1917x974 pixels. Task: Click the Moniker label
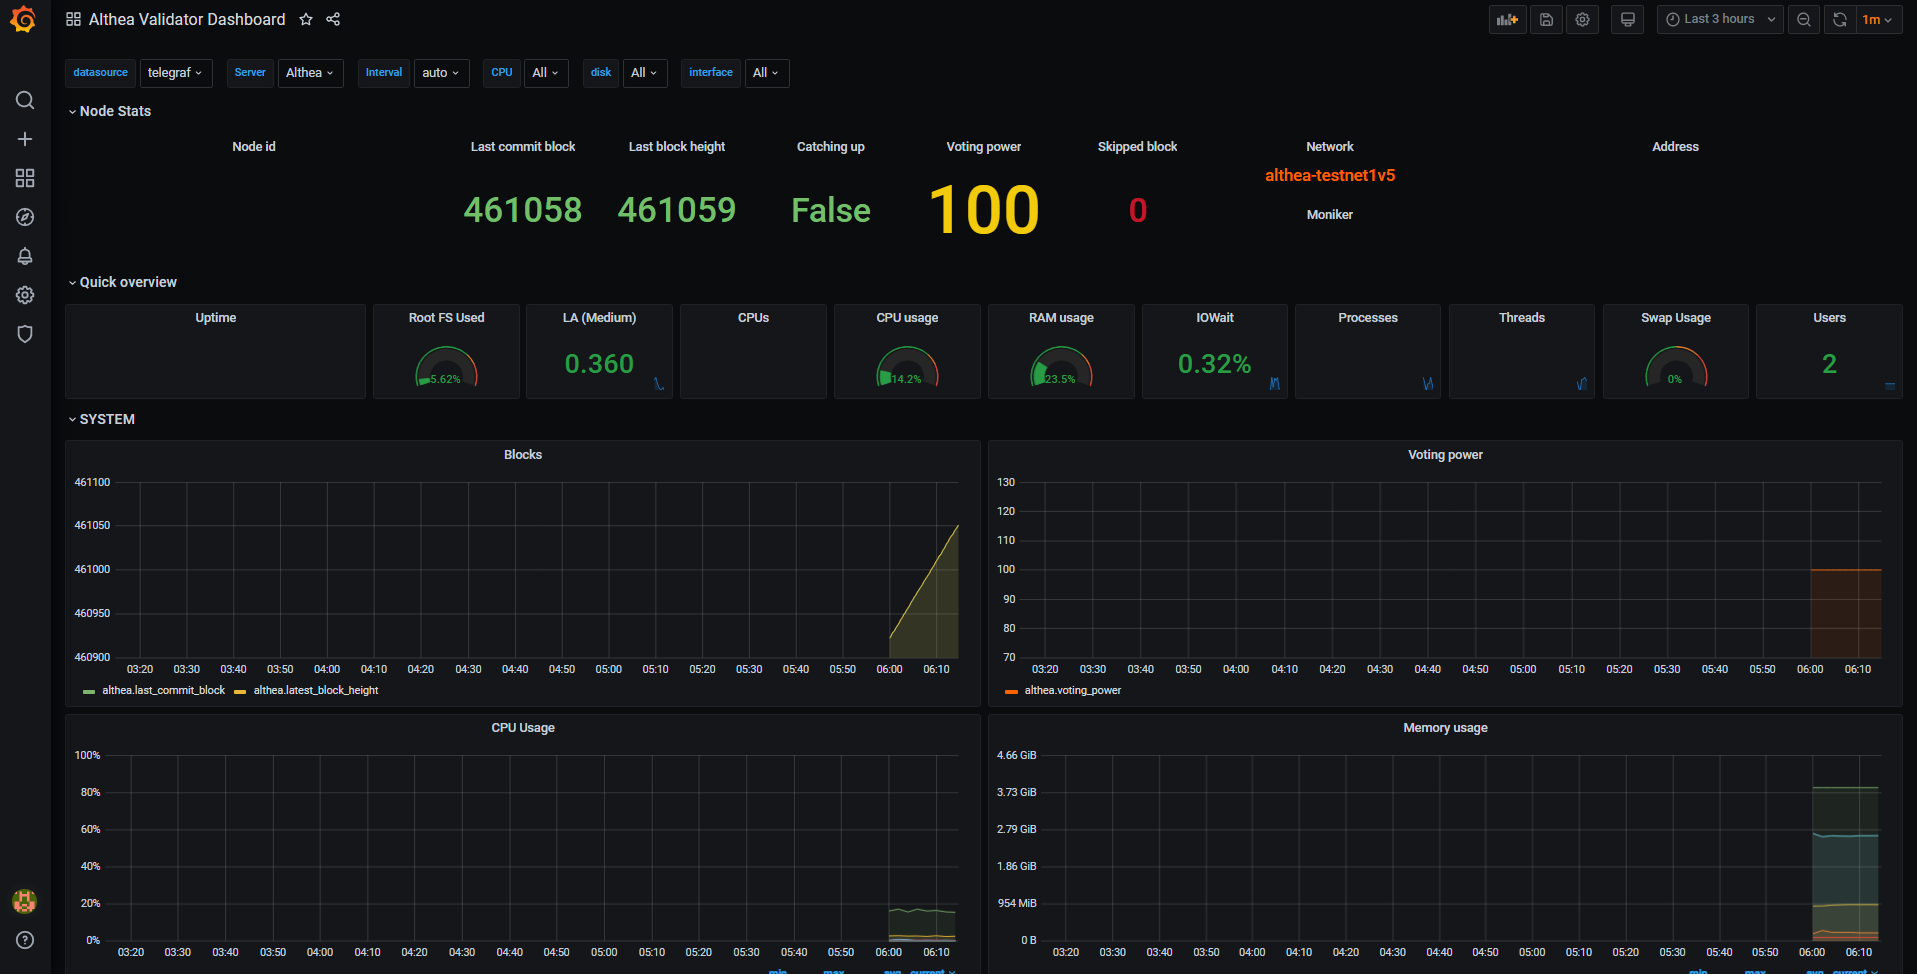1330,215
